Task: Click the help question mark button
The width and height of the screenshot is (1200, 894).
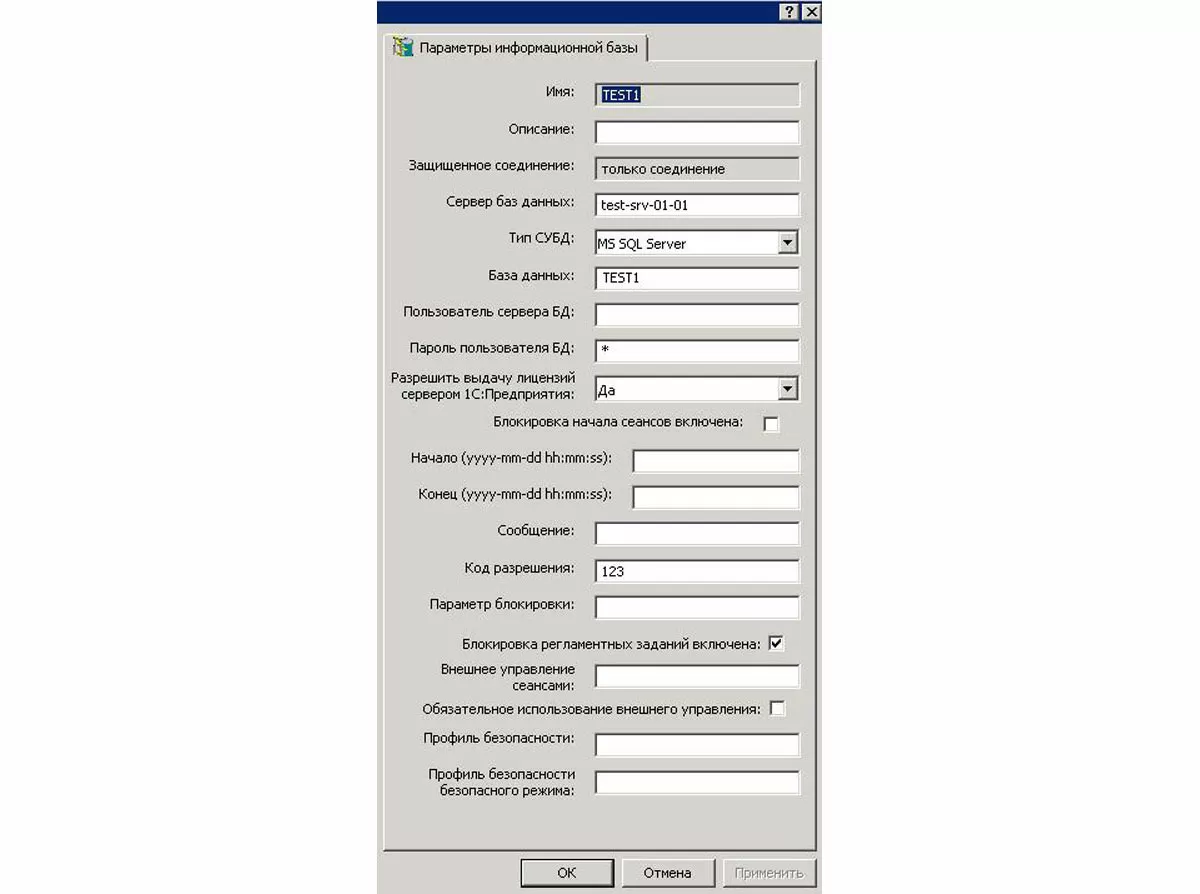Action: click(x=790, y=11)
